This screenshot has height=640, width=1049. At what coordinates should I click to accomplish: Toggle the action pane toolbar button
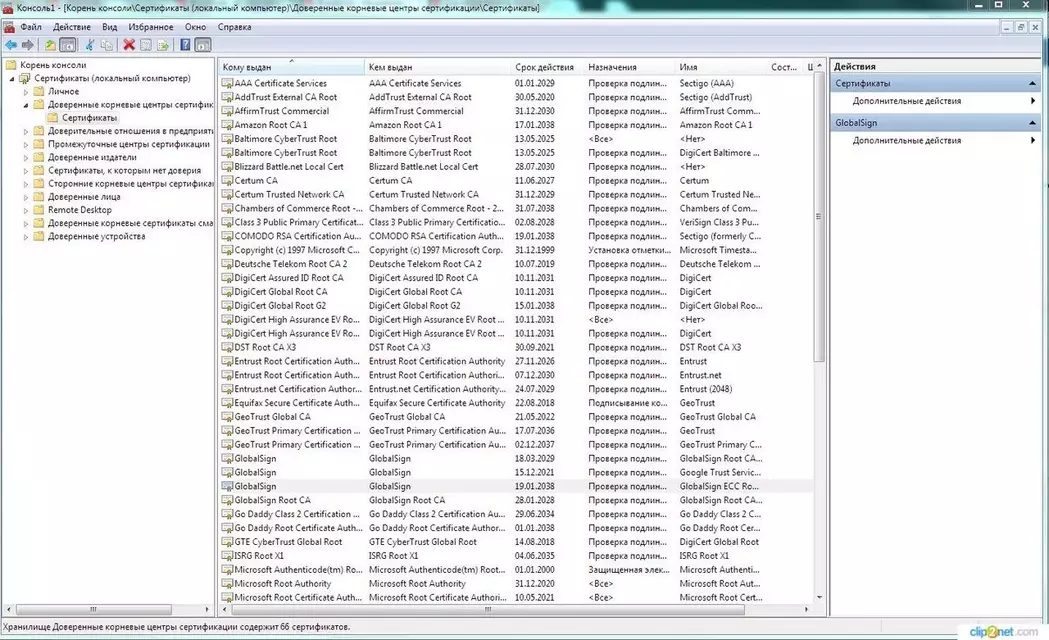click(x=203, y=45)
